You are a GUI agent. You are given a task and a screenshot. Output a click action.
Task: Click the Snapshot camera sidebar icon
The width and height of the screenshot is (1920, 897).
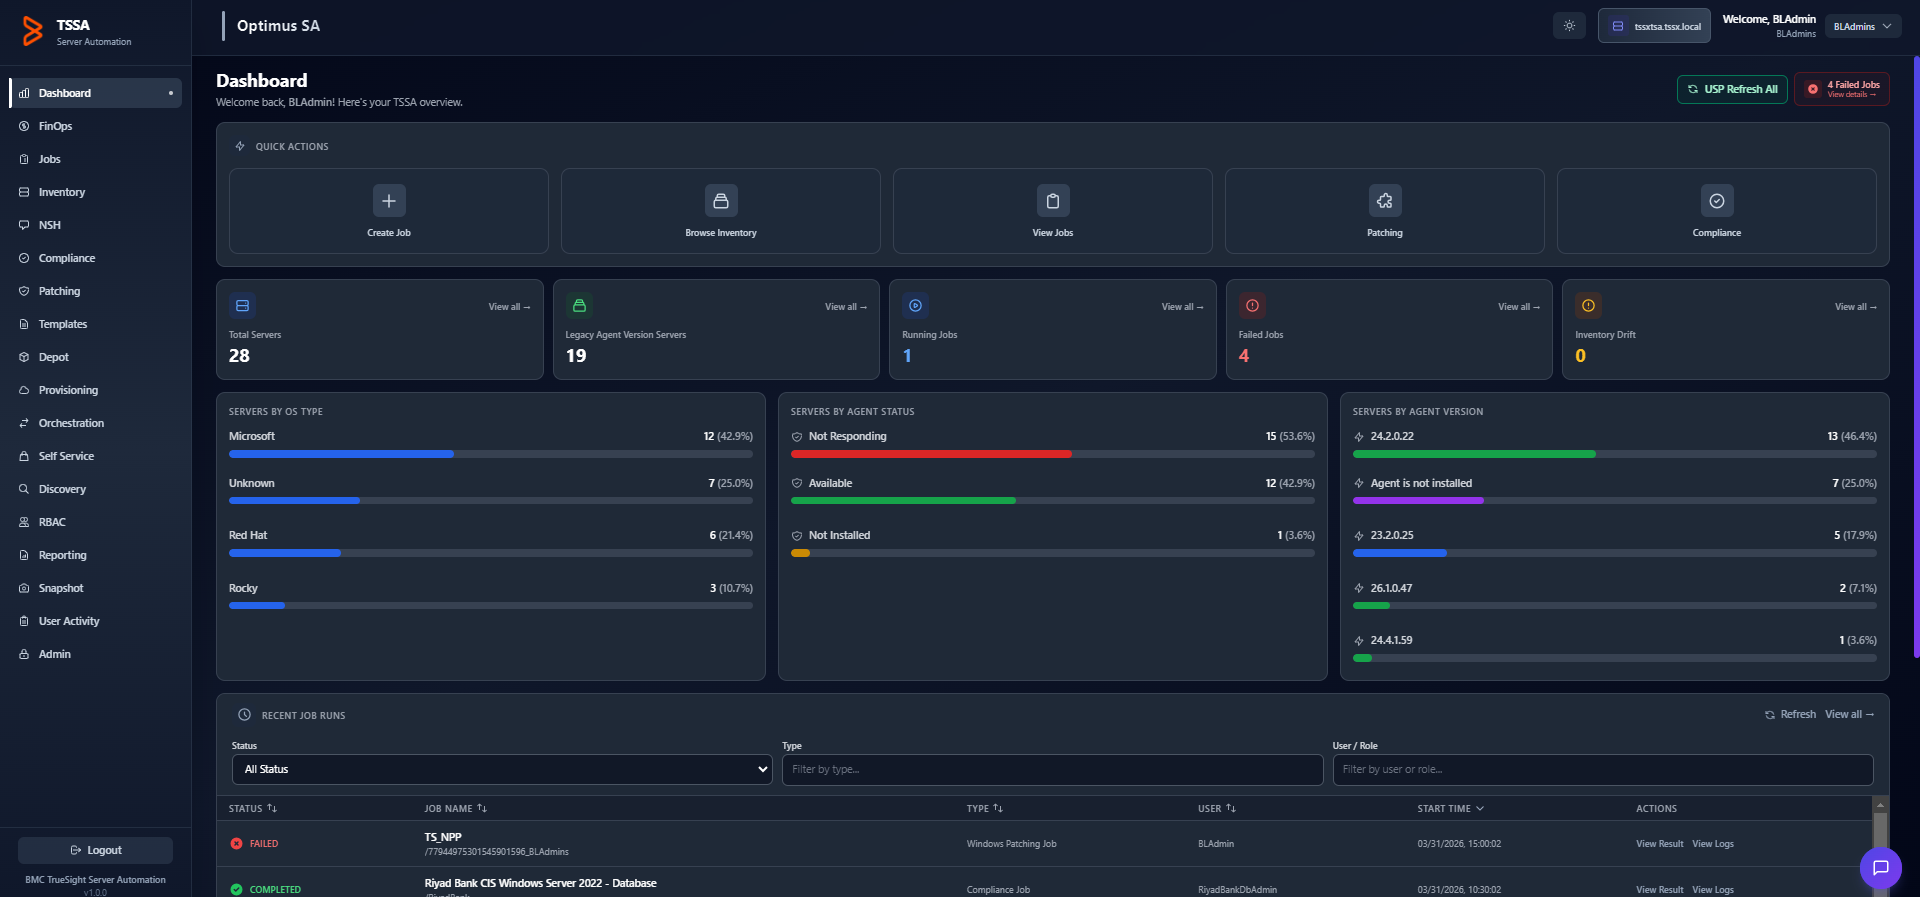pyautogui.click(x=24, y=588)
